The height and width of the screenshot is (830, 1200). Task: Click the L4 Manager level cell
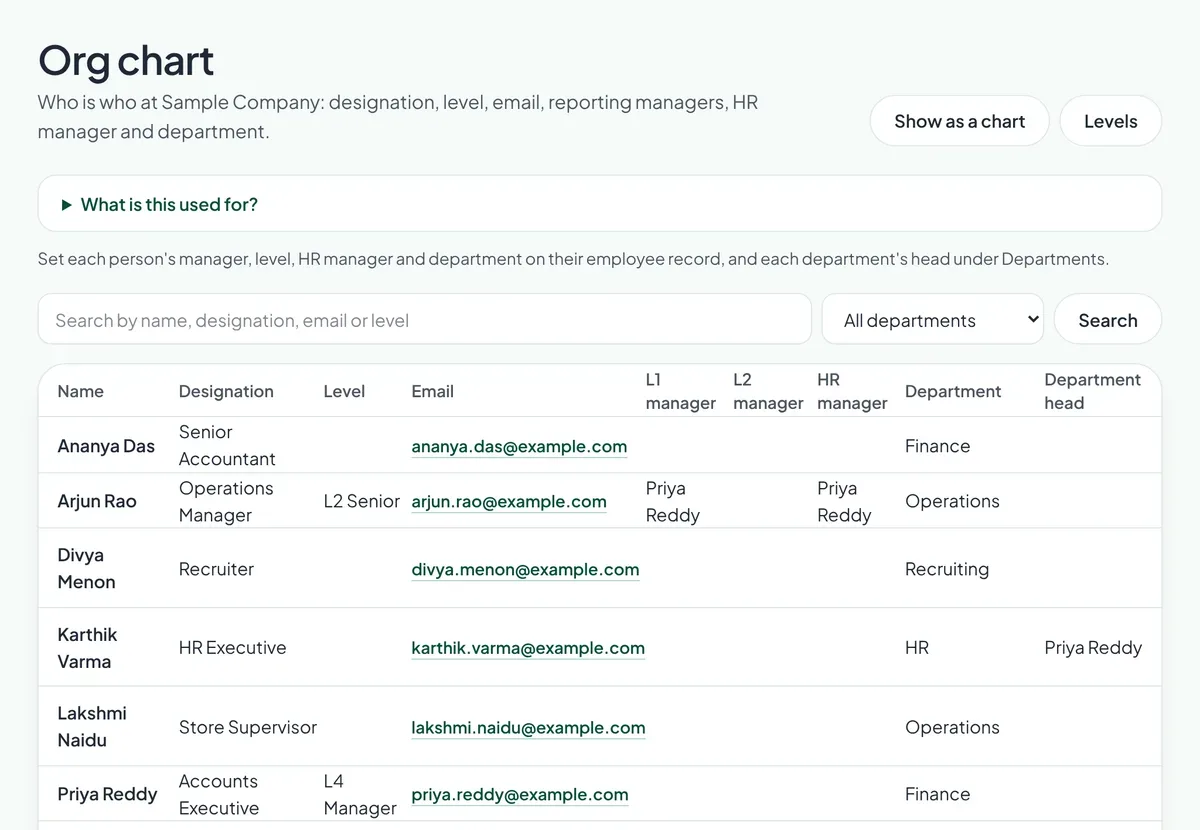pos(360,794)
